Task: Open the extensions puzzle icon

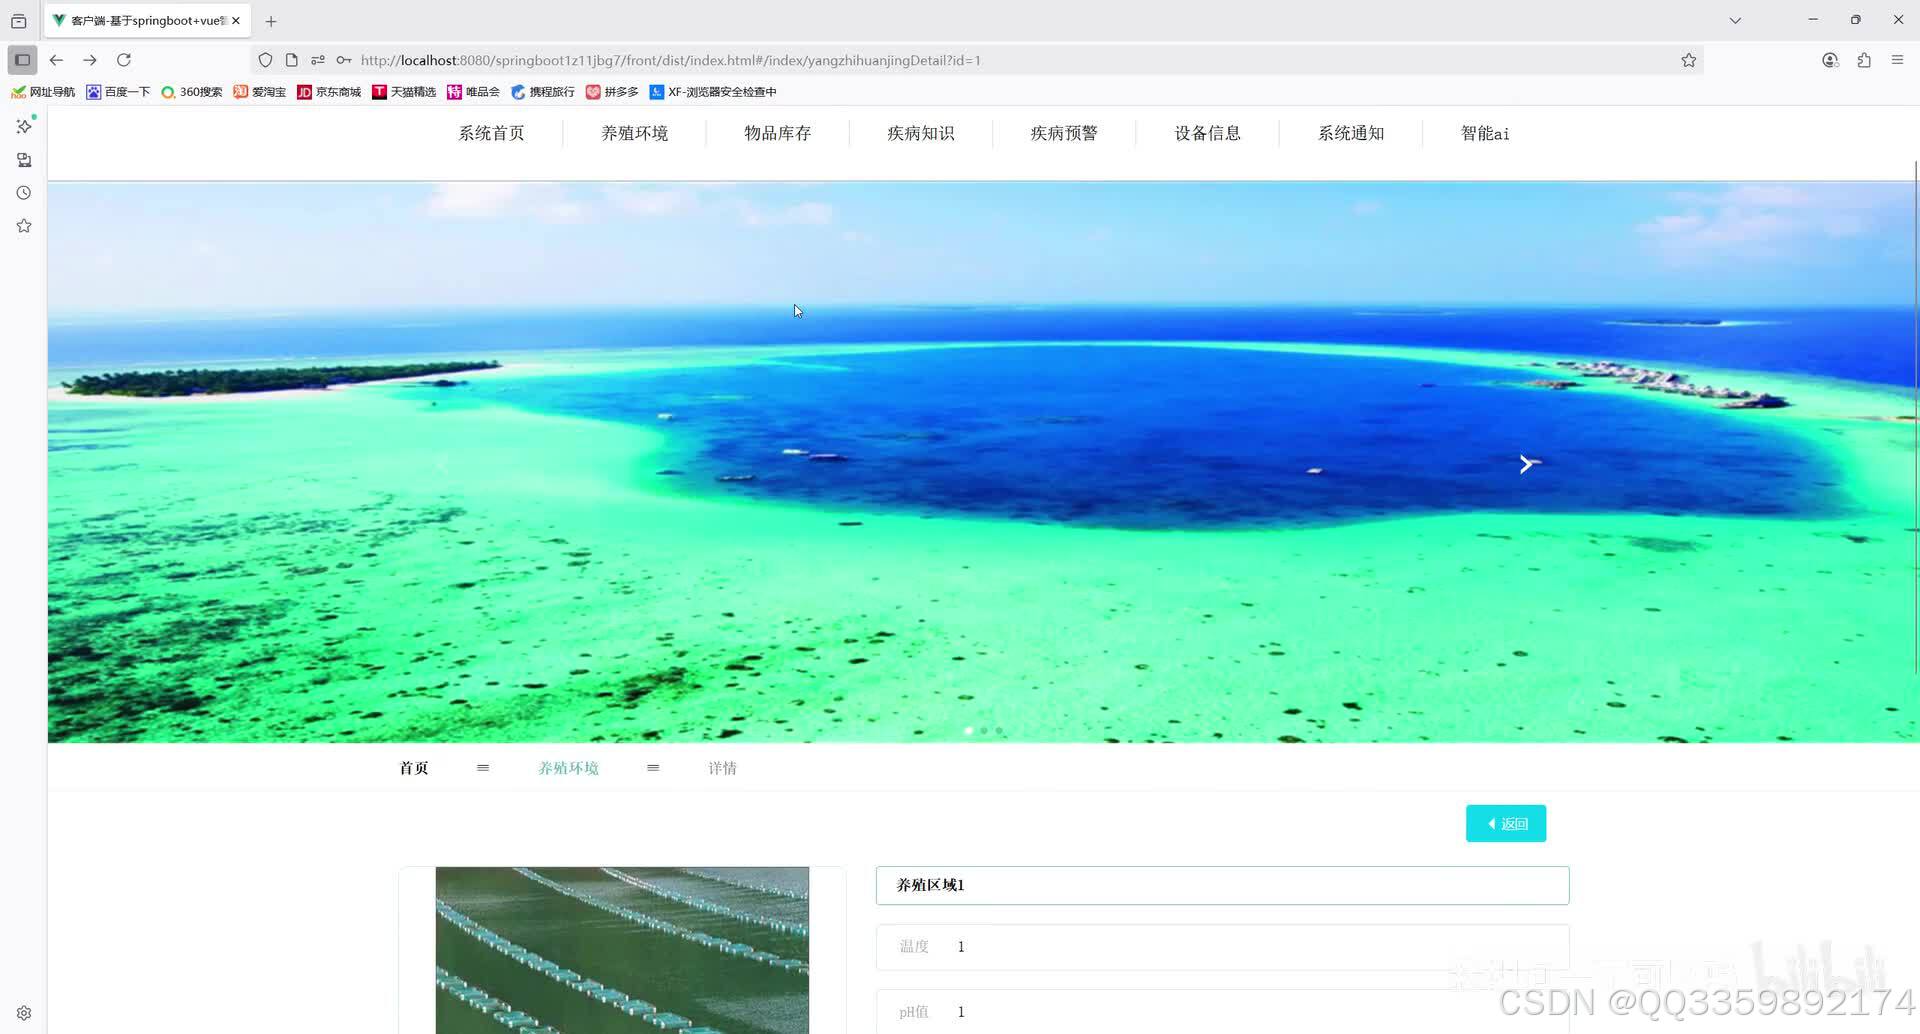Action: [1863, 60]
